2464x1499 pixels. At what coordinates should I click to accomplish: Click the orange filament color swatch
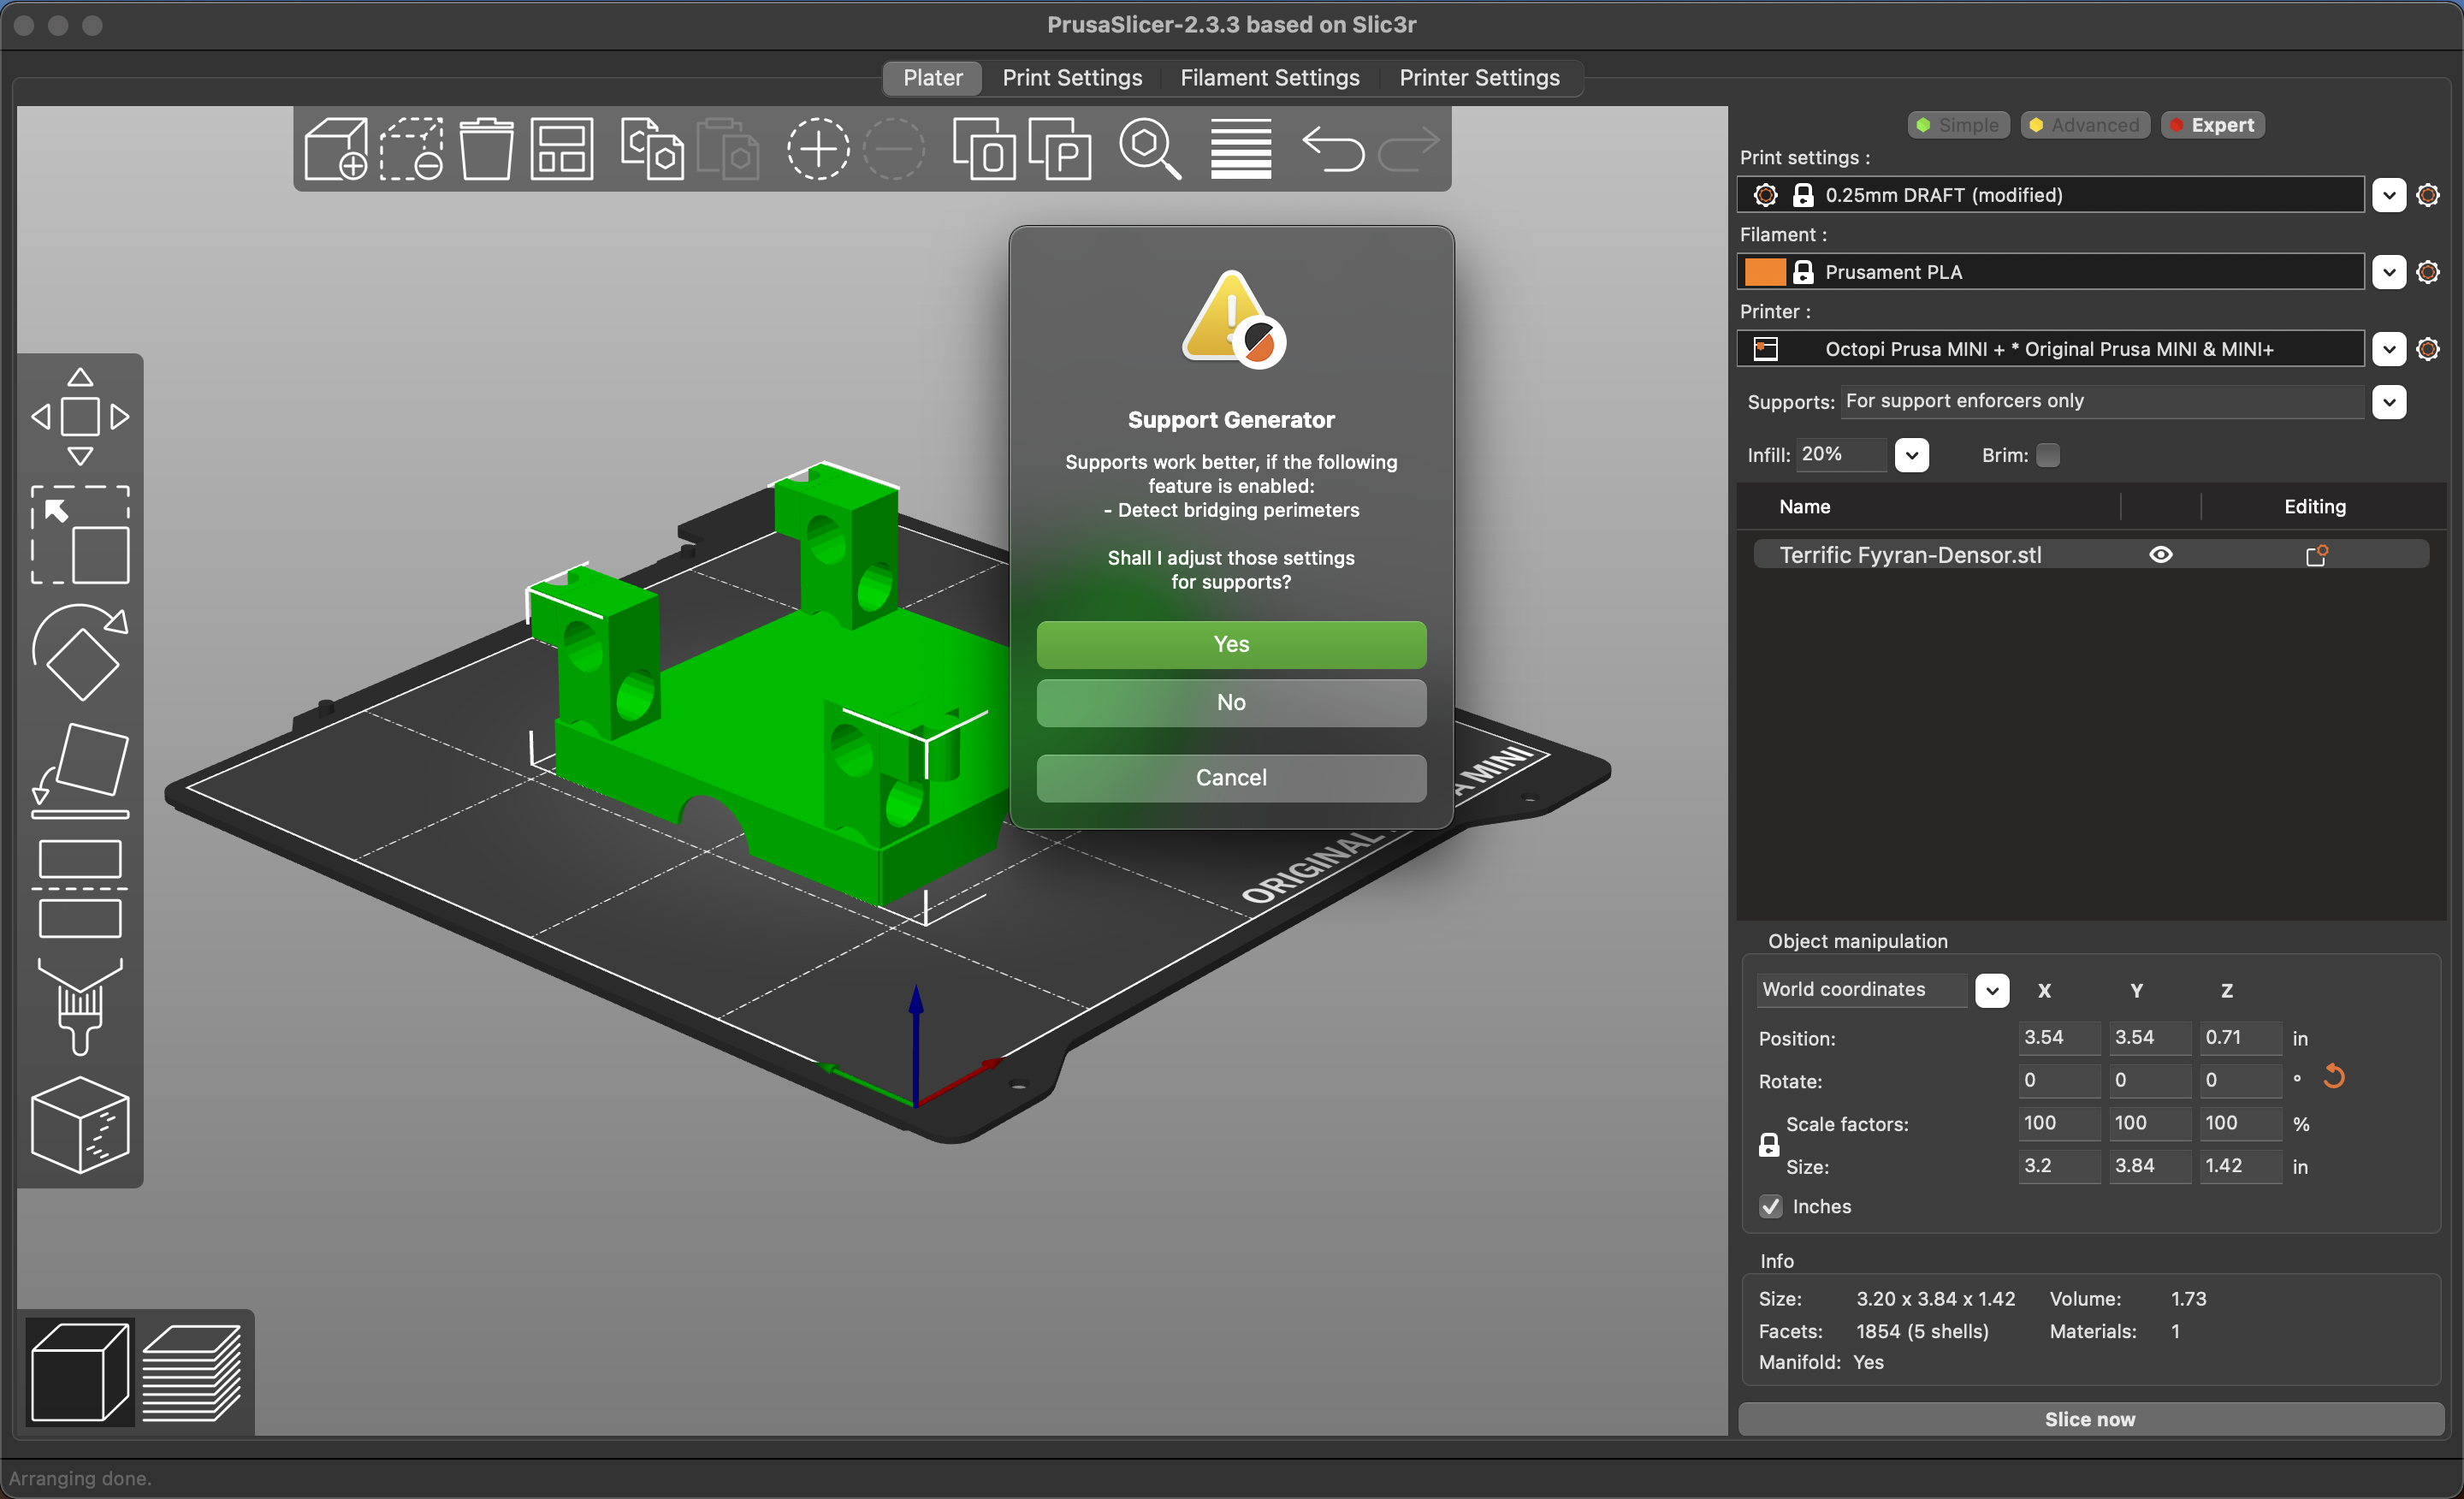point(1764,272)
